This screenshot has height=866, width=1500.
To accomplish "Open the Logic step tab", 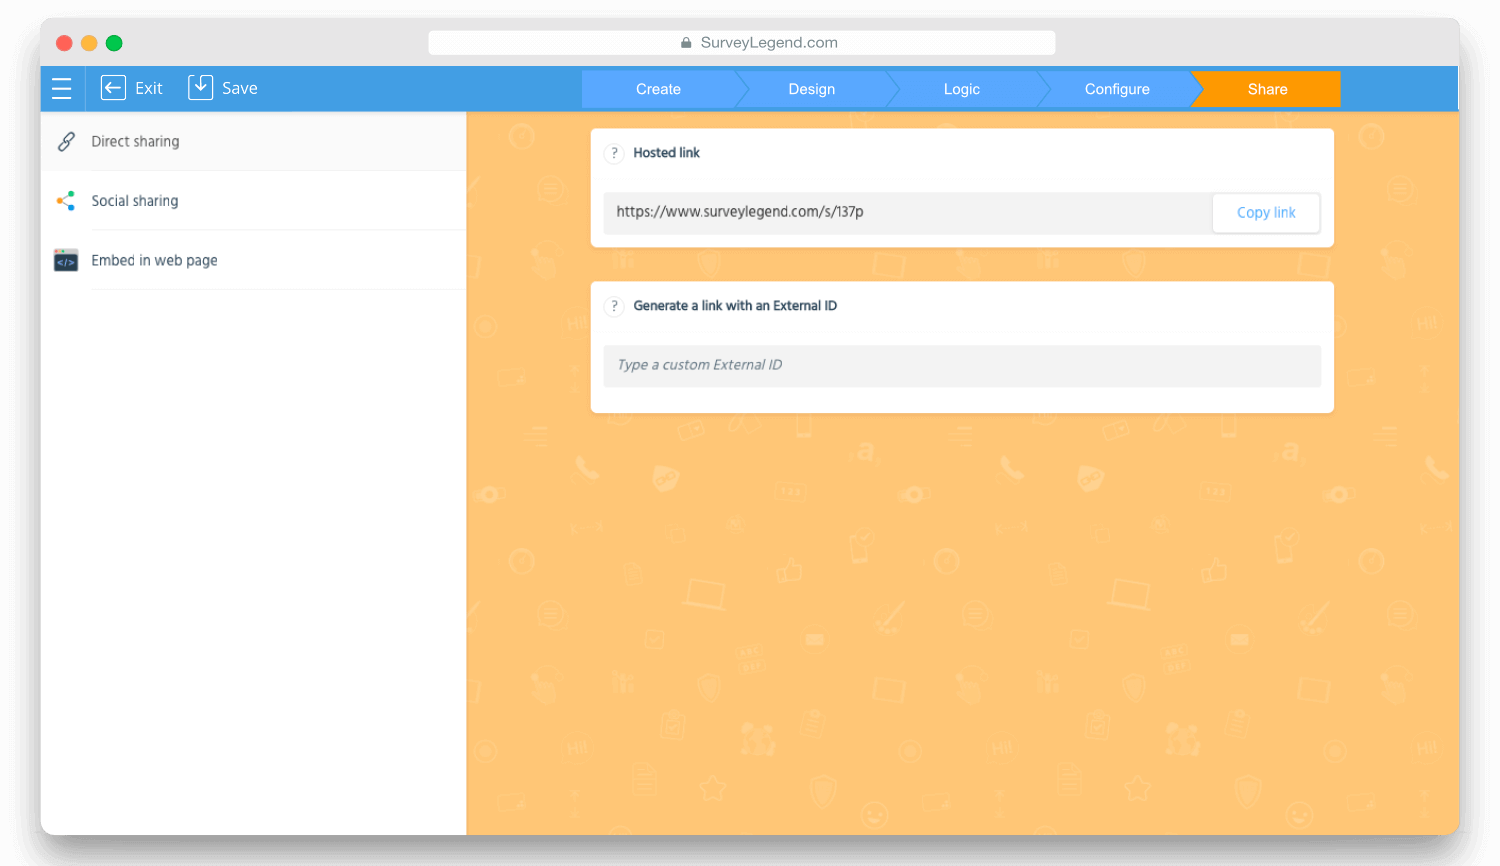I will [961, 89].
